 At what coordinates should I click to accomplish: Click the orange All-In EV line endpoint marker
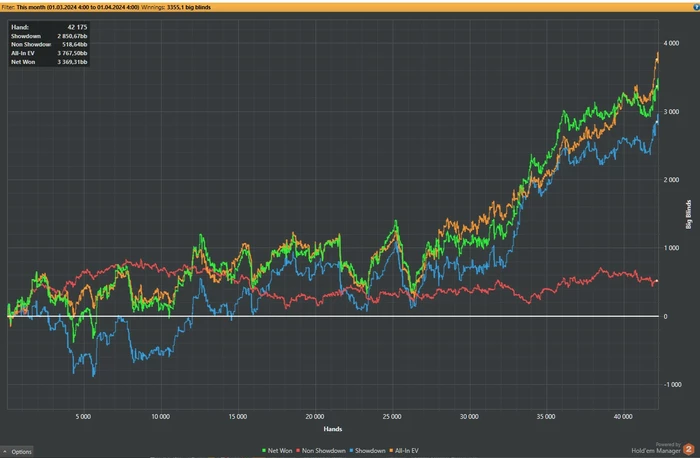pos(657,60)
